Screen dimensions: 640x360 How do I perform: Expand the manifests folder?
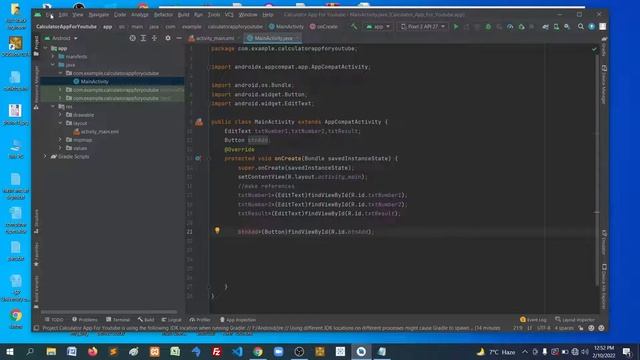pyautogui.click(x=53, y=56)
